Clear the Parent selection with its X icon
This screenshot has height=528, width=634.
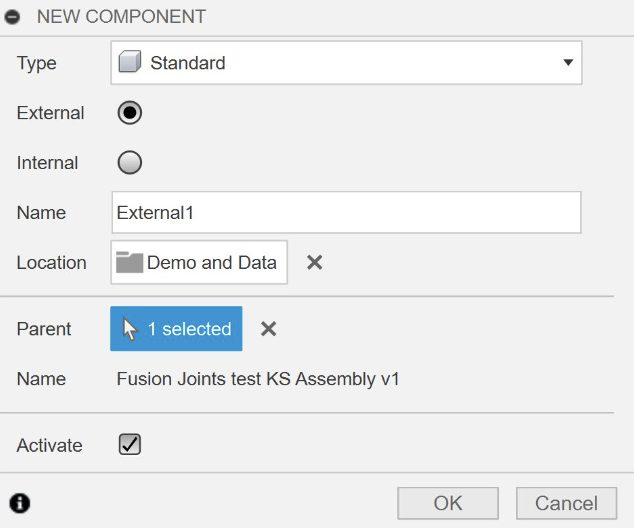(268, 329)
